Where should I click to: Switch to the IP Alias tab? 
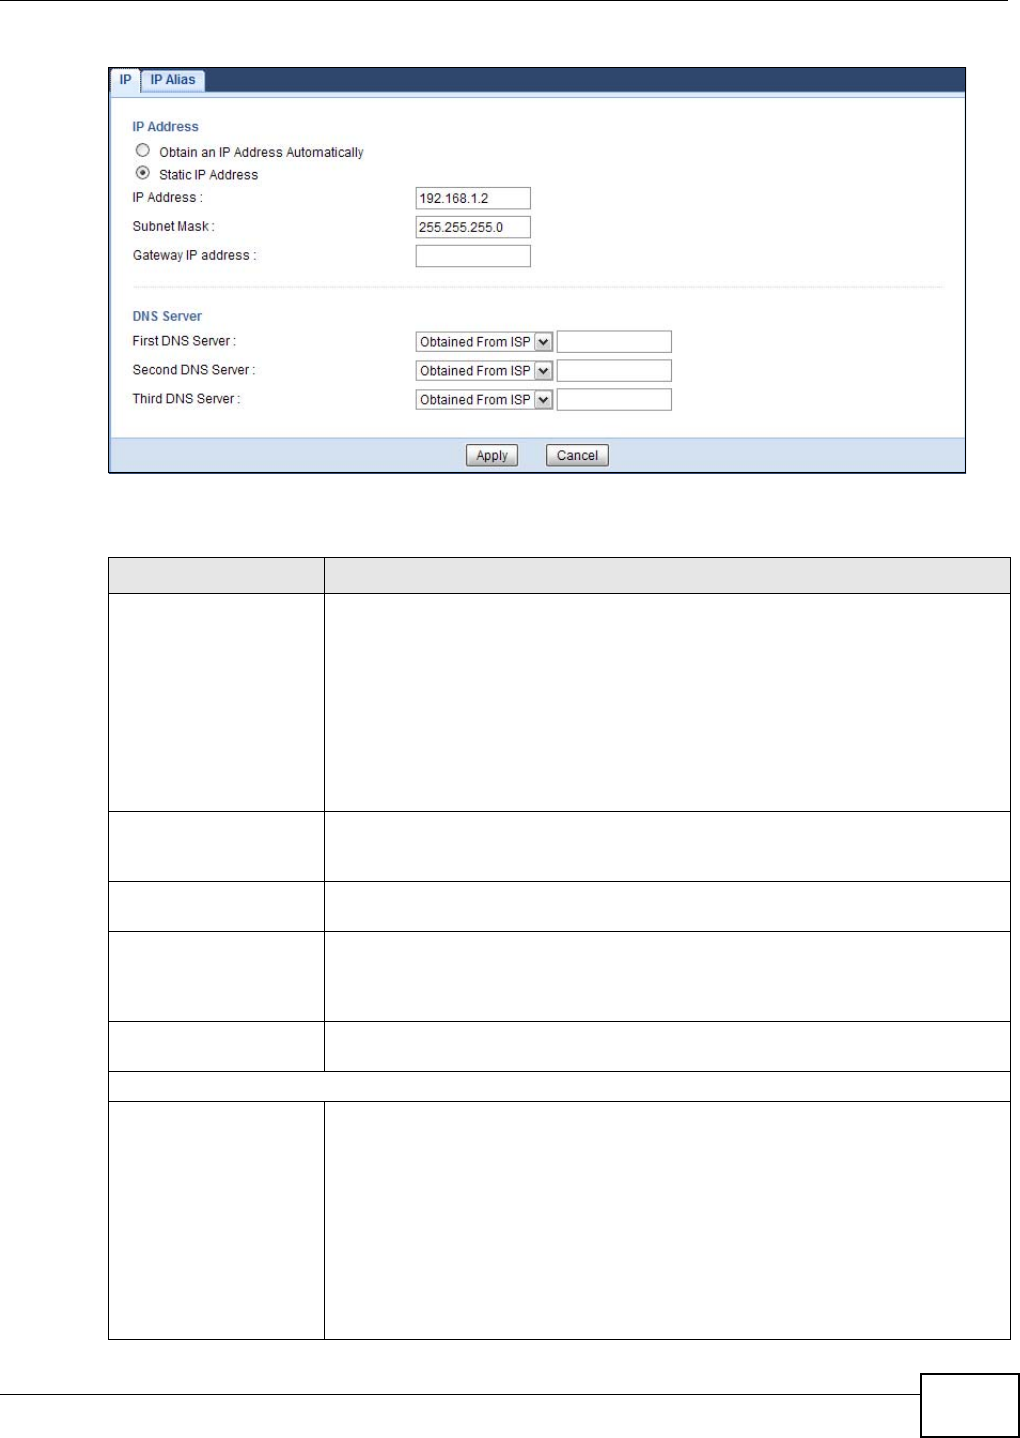click(x=173, y=80)
